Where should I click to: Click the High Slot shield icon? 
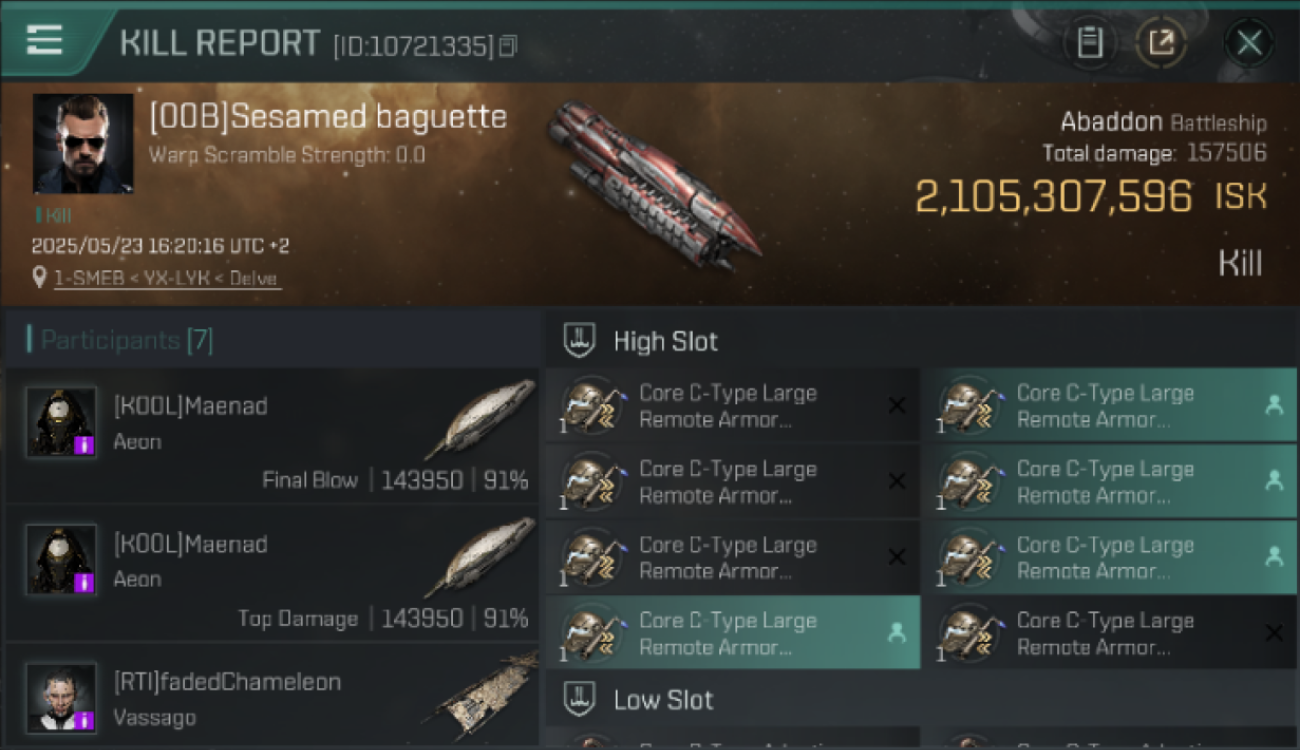580,341
